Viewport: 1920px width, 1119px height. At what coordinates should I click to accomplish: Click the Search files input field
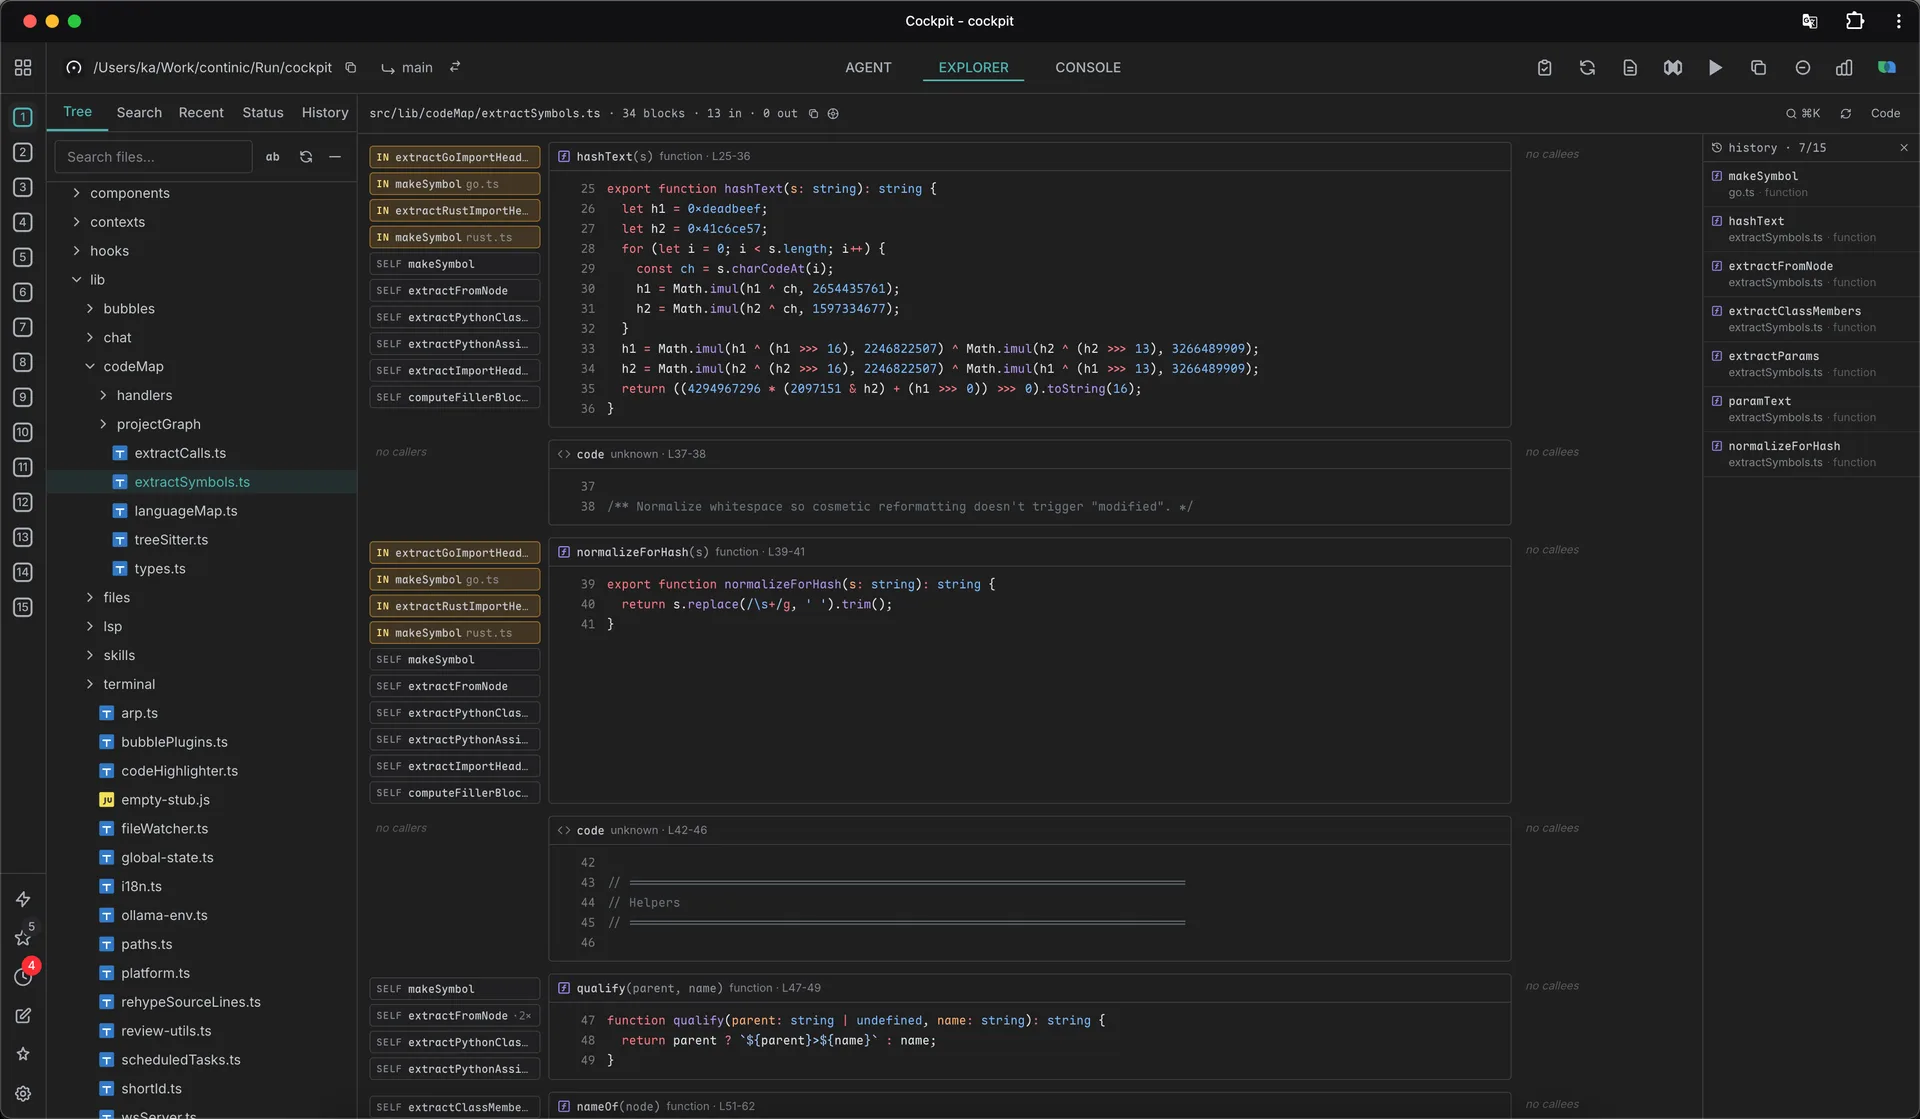click(153, 157)
